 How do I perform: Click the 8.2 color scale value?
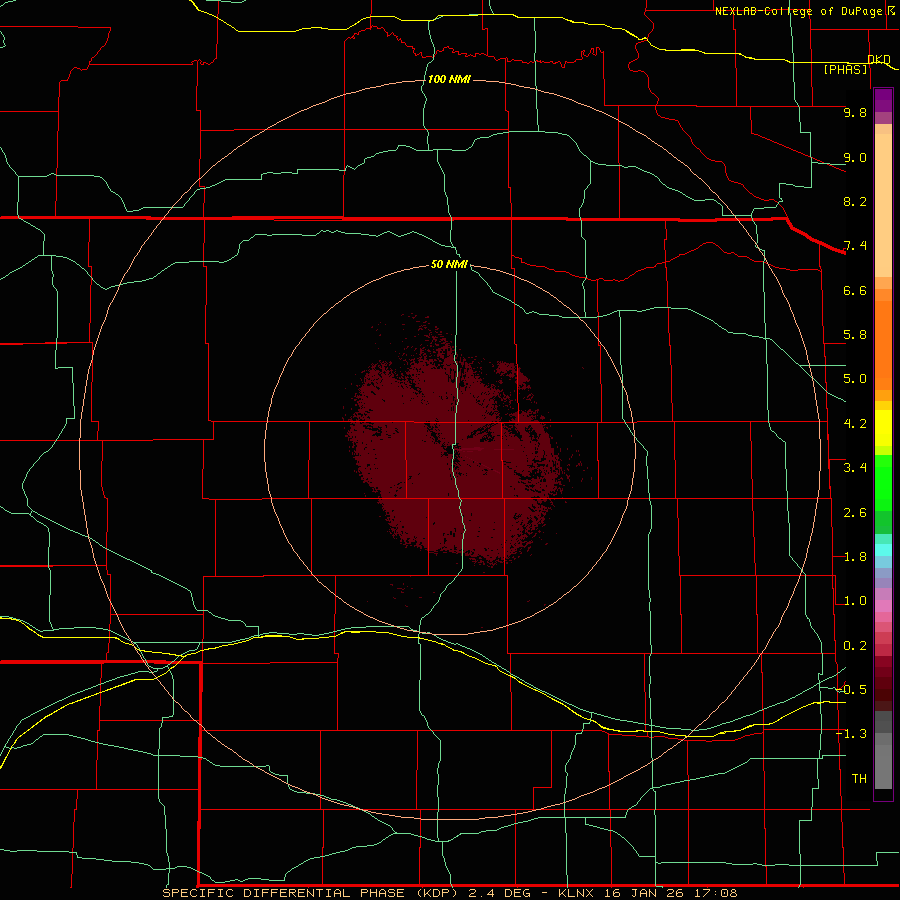pos(855,201)
